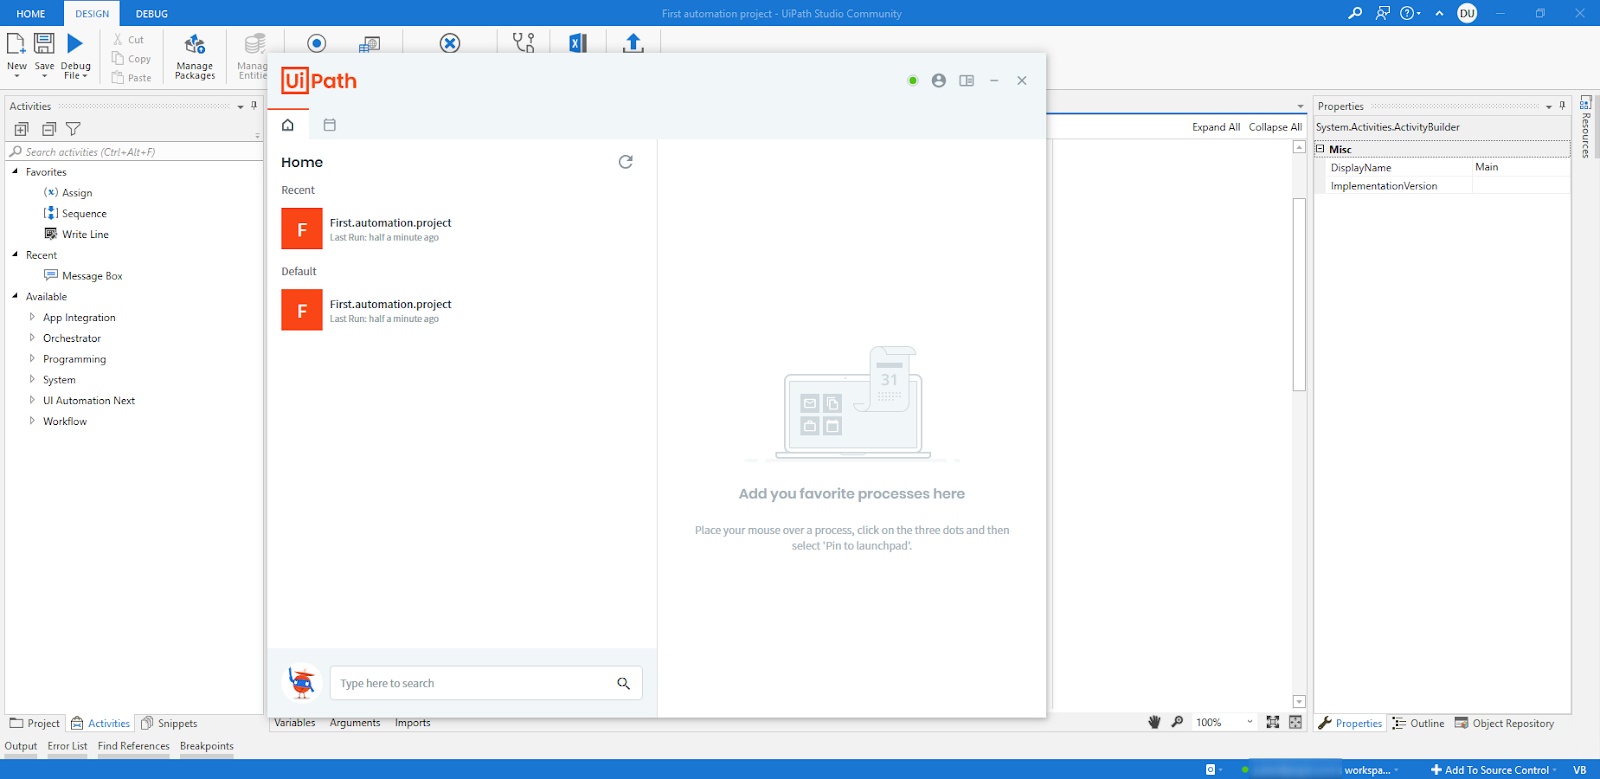This screenshot has width=1600, height=779.
Task: Switch to the Object Repository tab
Action: tap(1505, 723)
